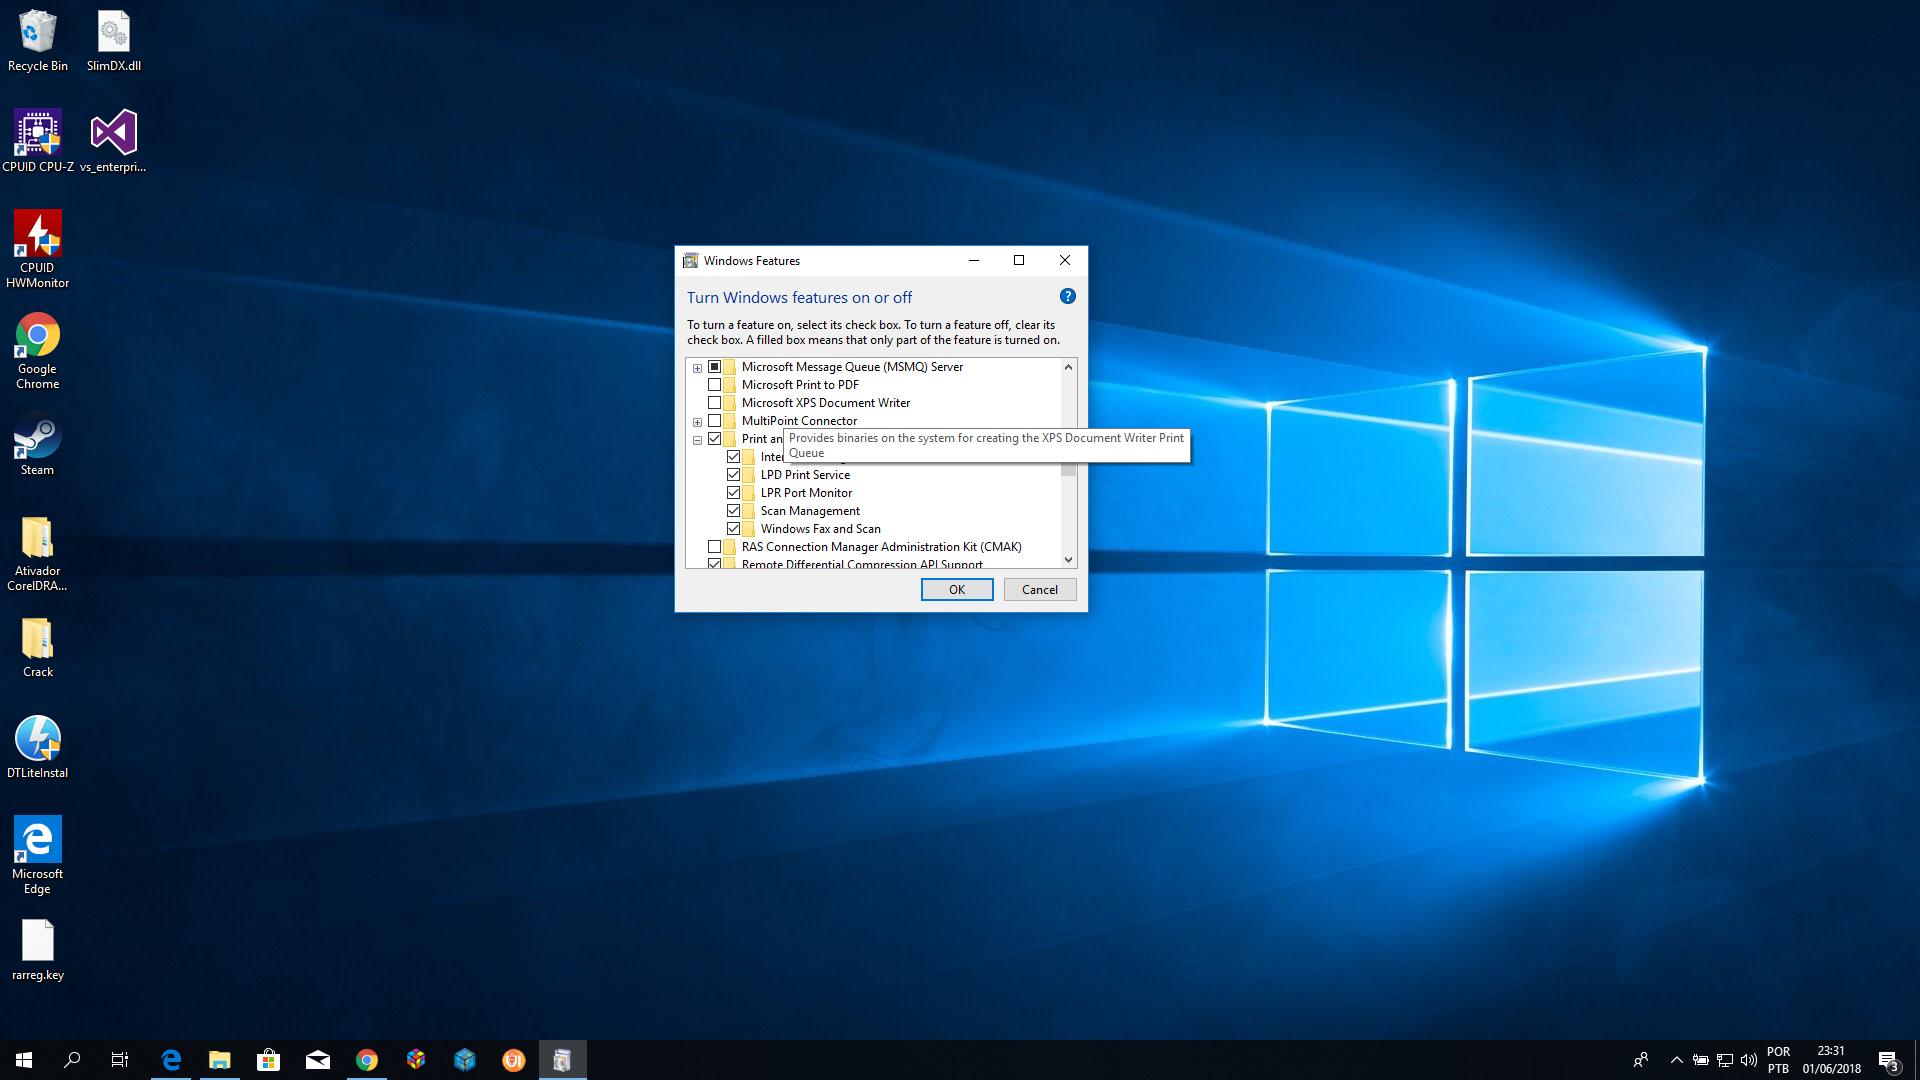Screen dimensions: 1920x1080
Task: Toggle Microsoft Message Queue (MSMQ) Server checkbox
Action: pos(715,367)
